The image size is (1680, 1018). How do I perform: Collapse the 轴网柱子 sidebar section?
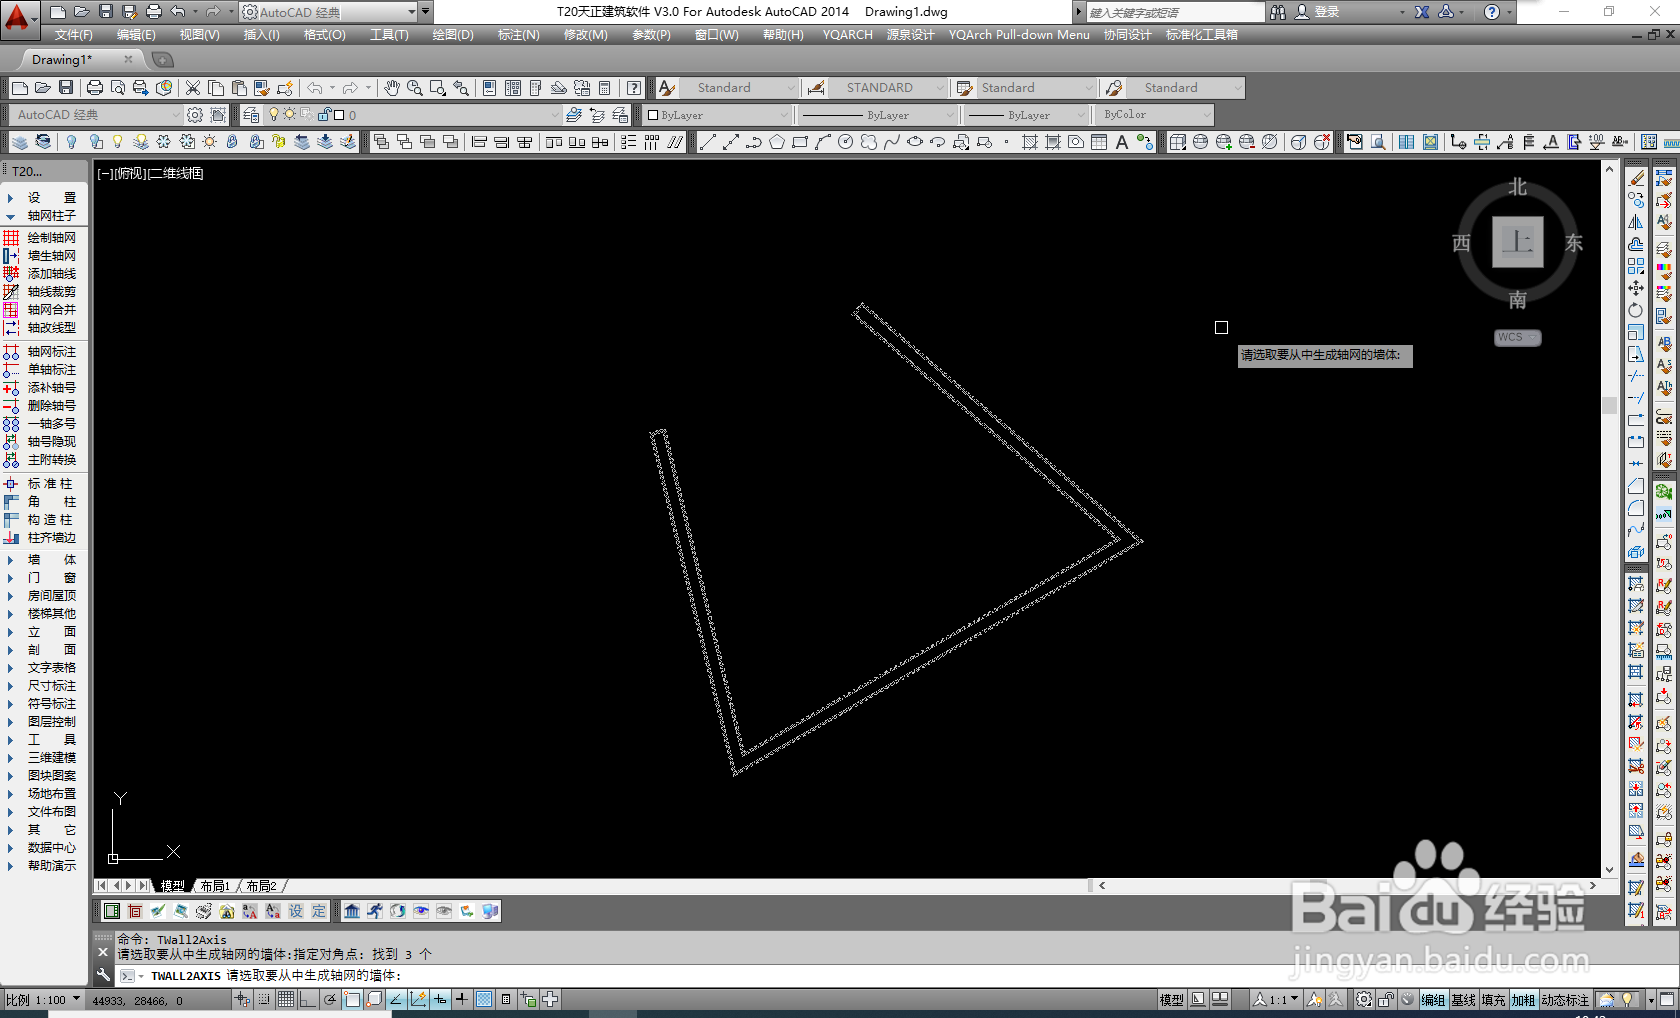pyautogui.click(x=44, y=216)
